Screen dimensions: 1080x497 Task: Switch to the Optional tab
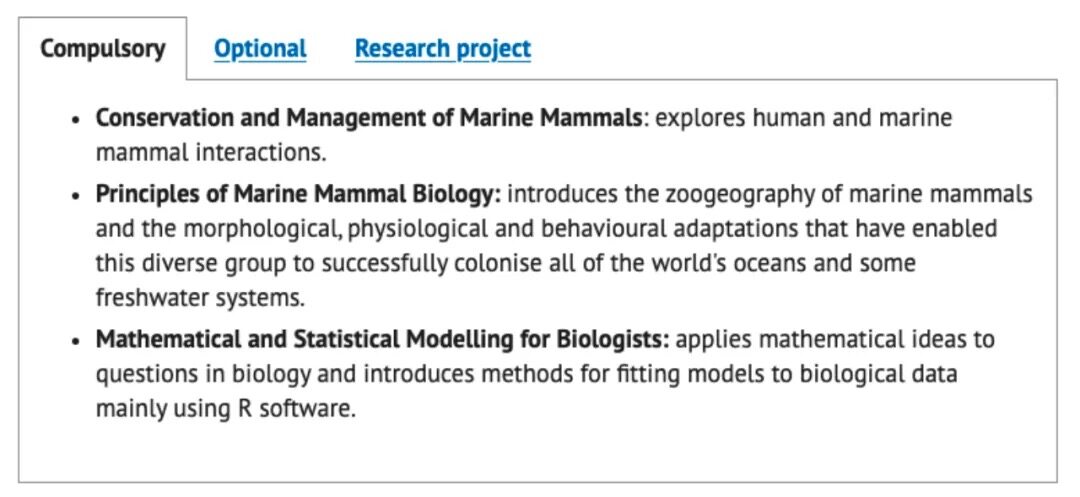tap(260, 49)
